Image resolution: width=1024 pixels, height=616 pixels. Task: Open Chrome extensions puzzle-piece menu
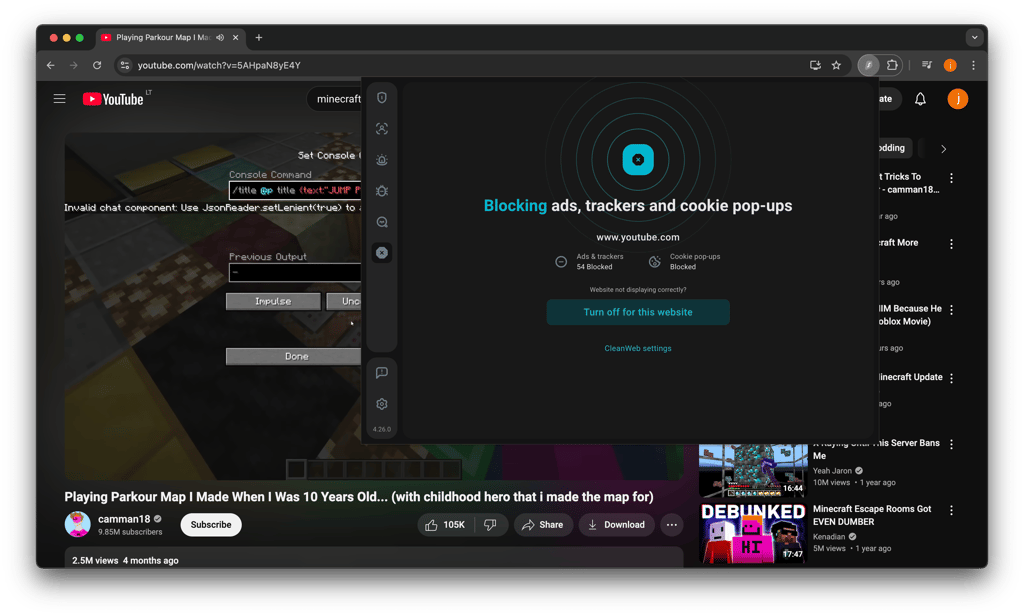click(x=892, y=65)
